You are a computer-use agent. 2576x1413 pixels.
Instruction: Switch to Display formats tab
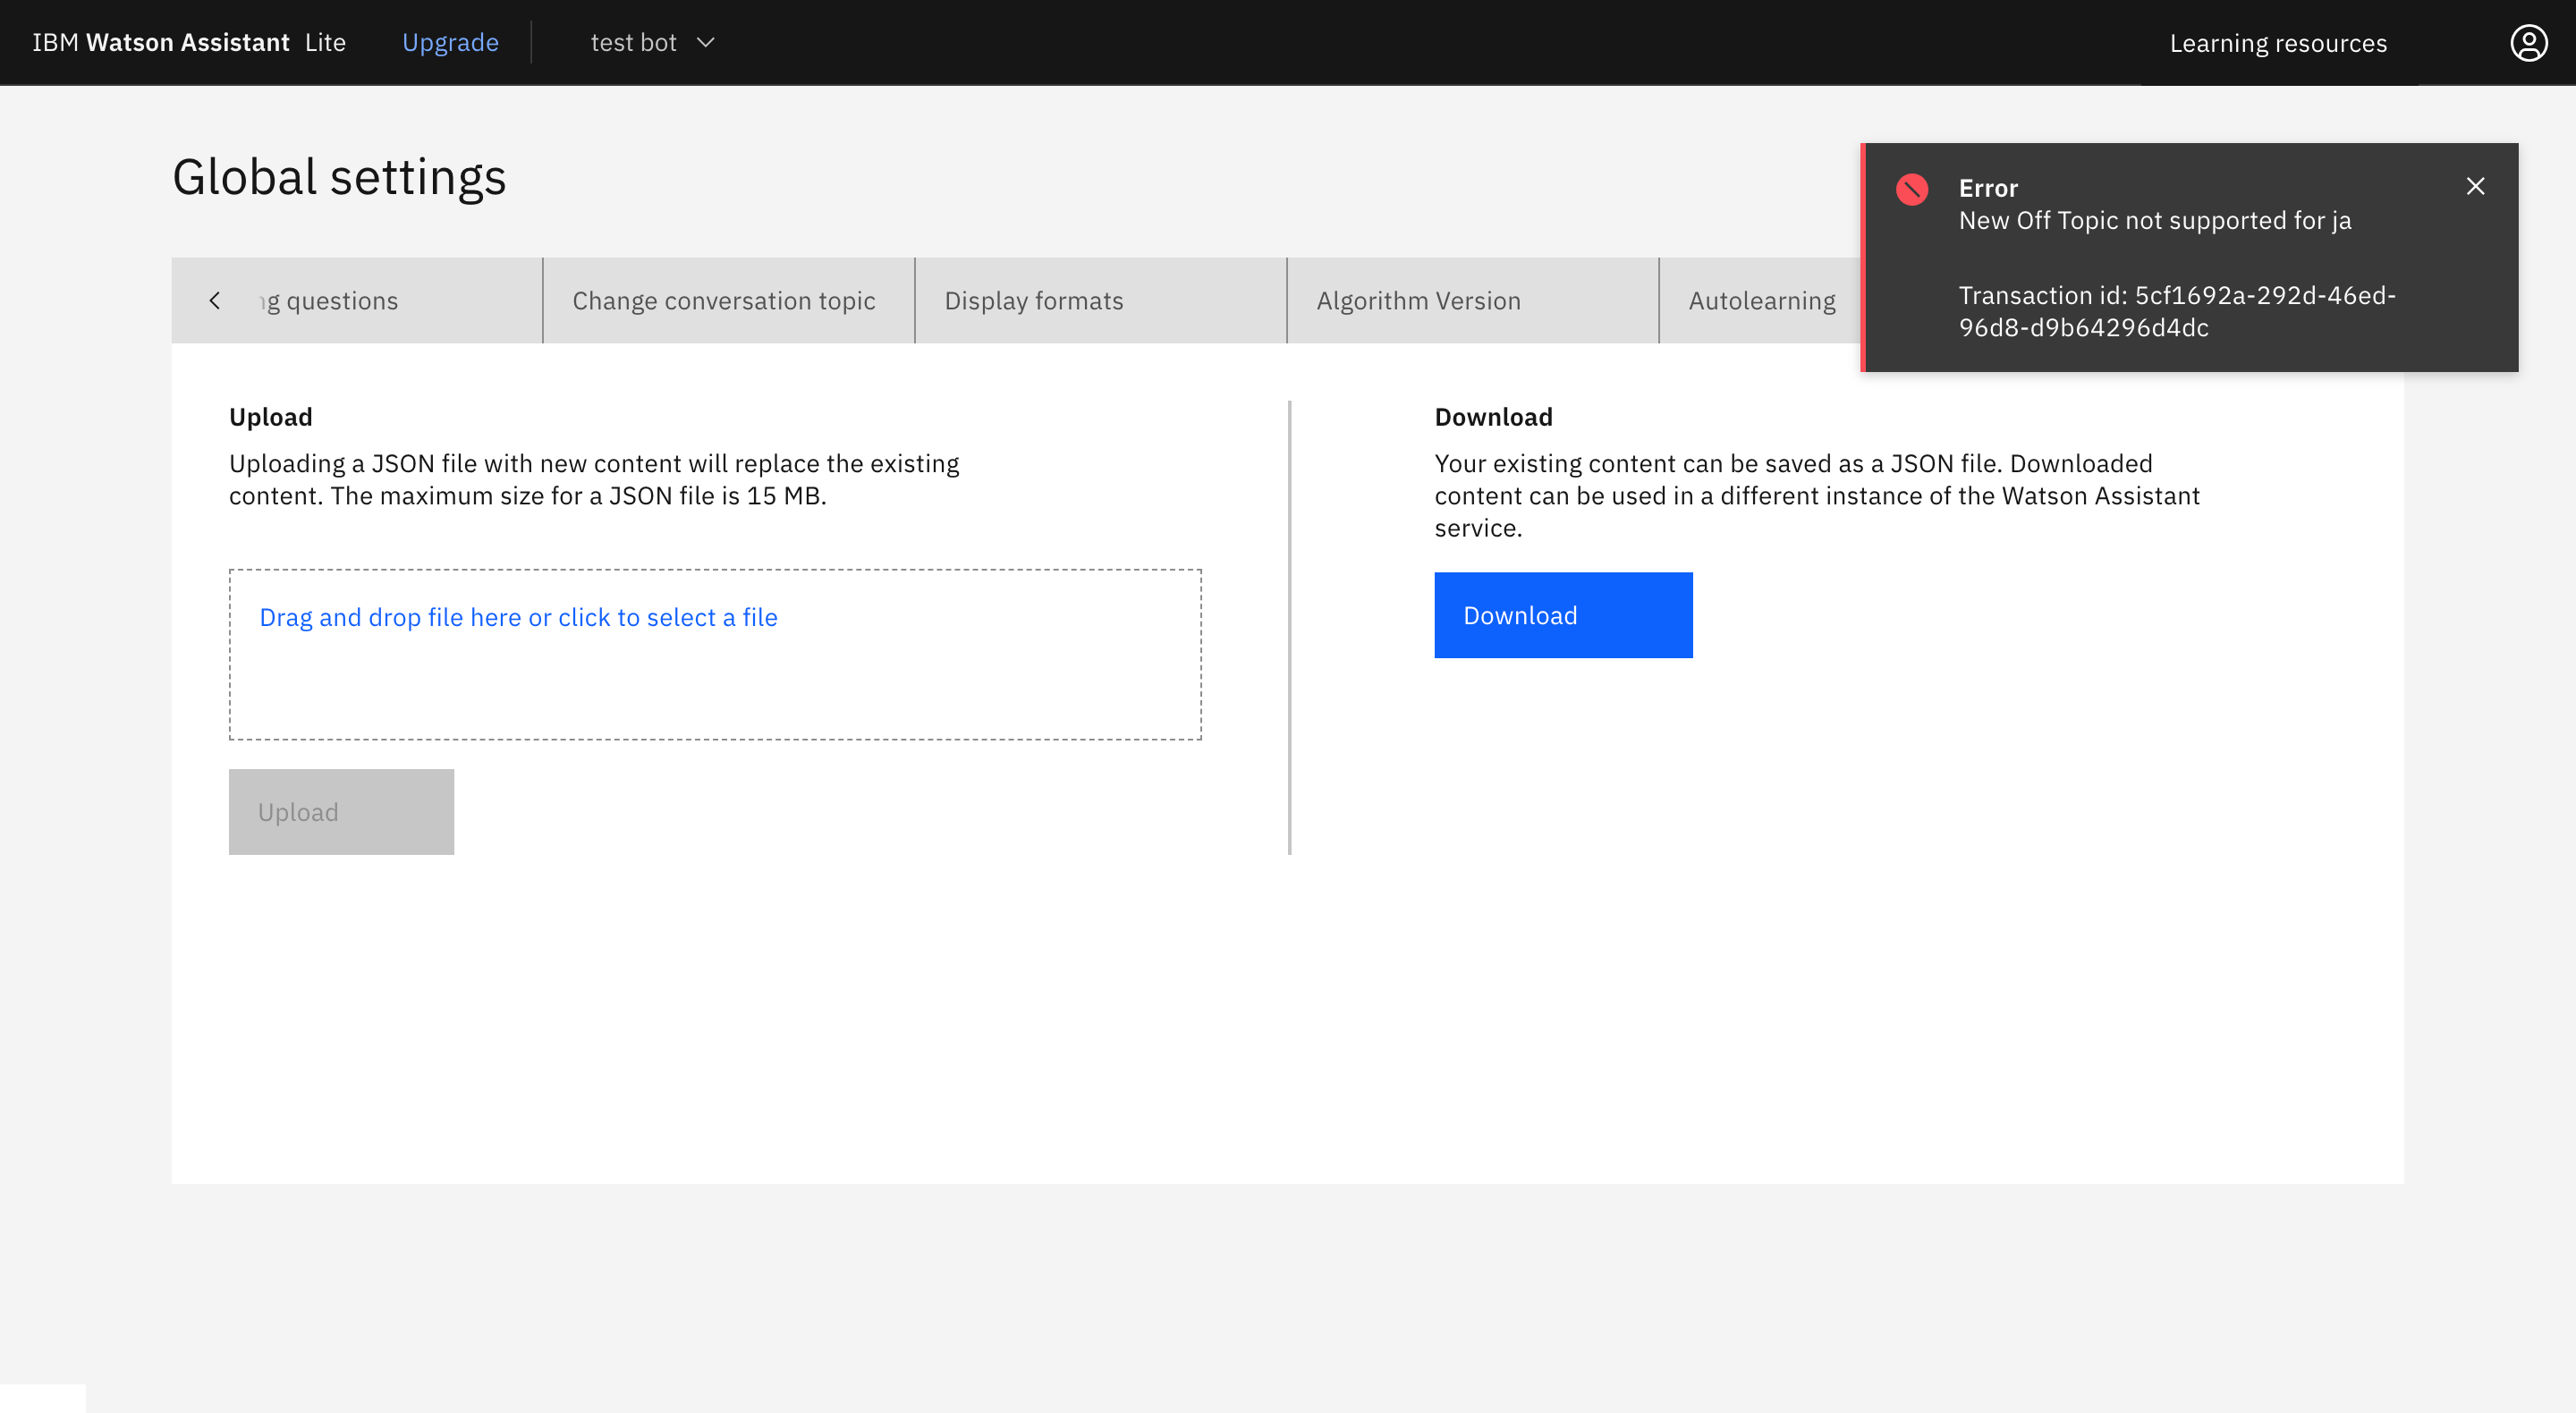click(x=1034, y=301)
